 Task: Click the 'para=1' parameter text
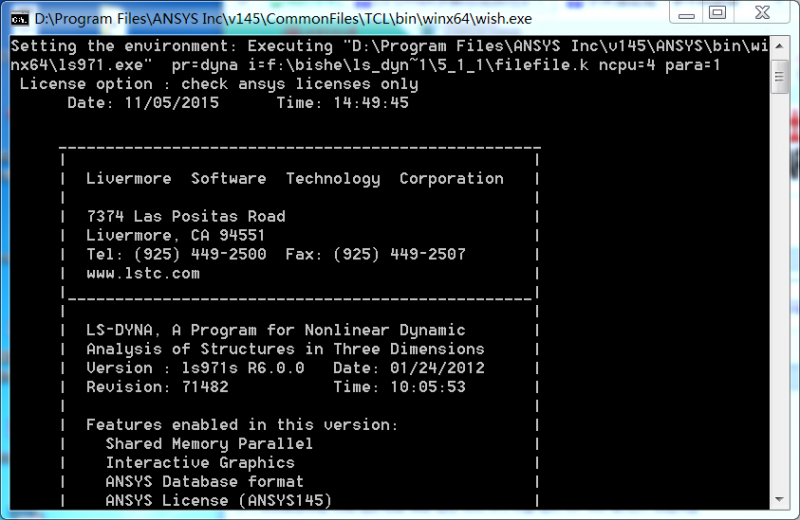[693, 65]
